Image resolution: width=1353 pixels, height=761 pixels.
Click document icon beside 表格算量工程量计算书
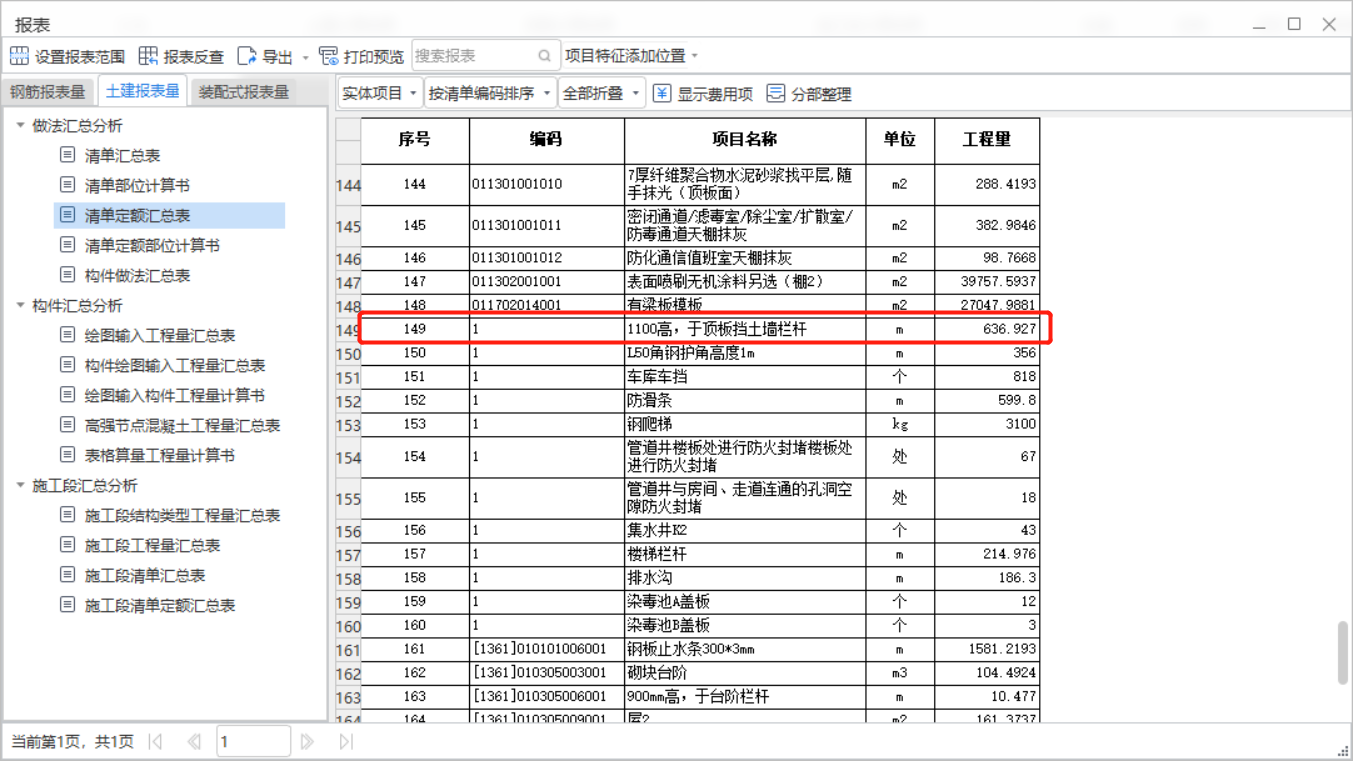(x=67, y=455)
